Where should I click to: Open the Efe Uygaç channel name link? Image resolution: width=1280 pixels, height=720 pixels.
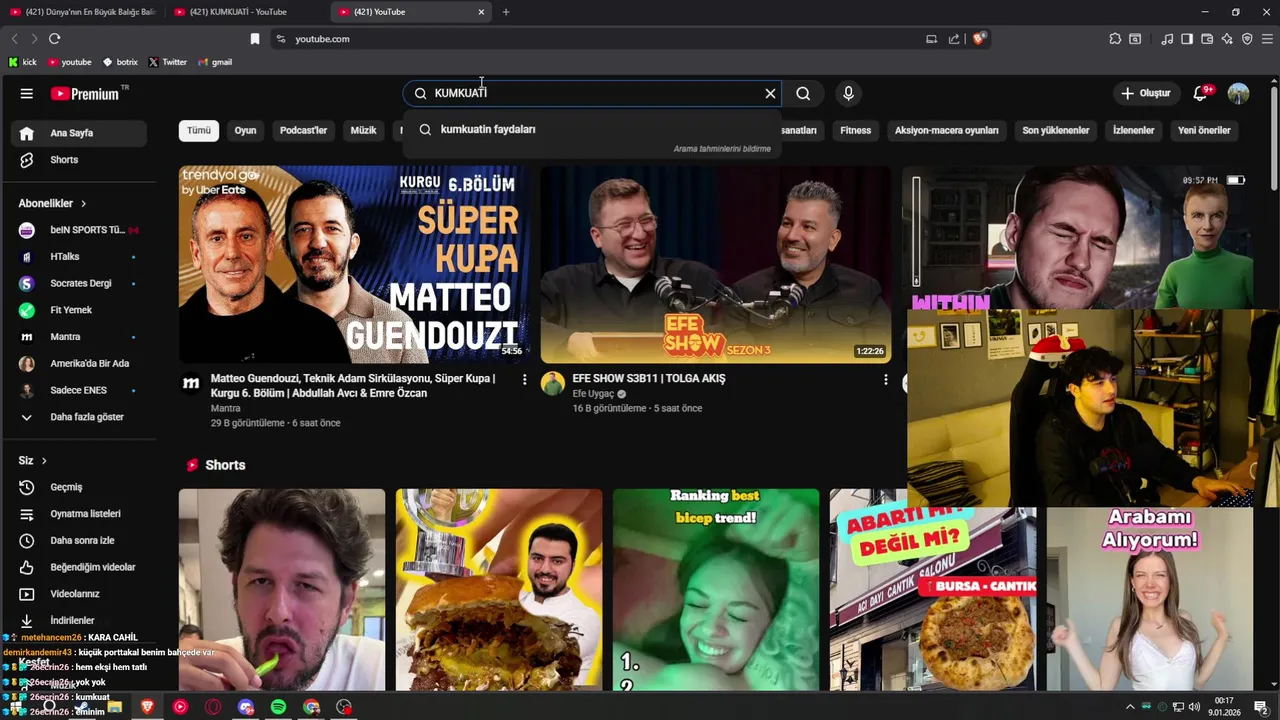click(594, 394)
